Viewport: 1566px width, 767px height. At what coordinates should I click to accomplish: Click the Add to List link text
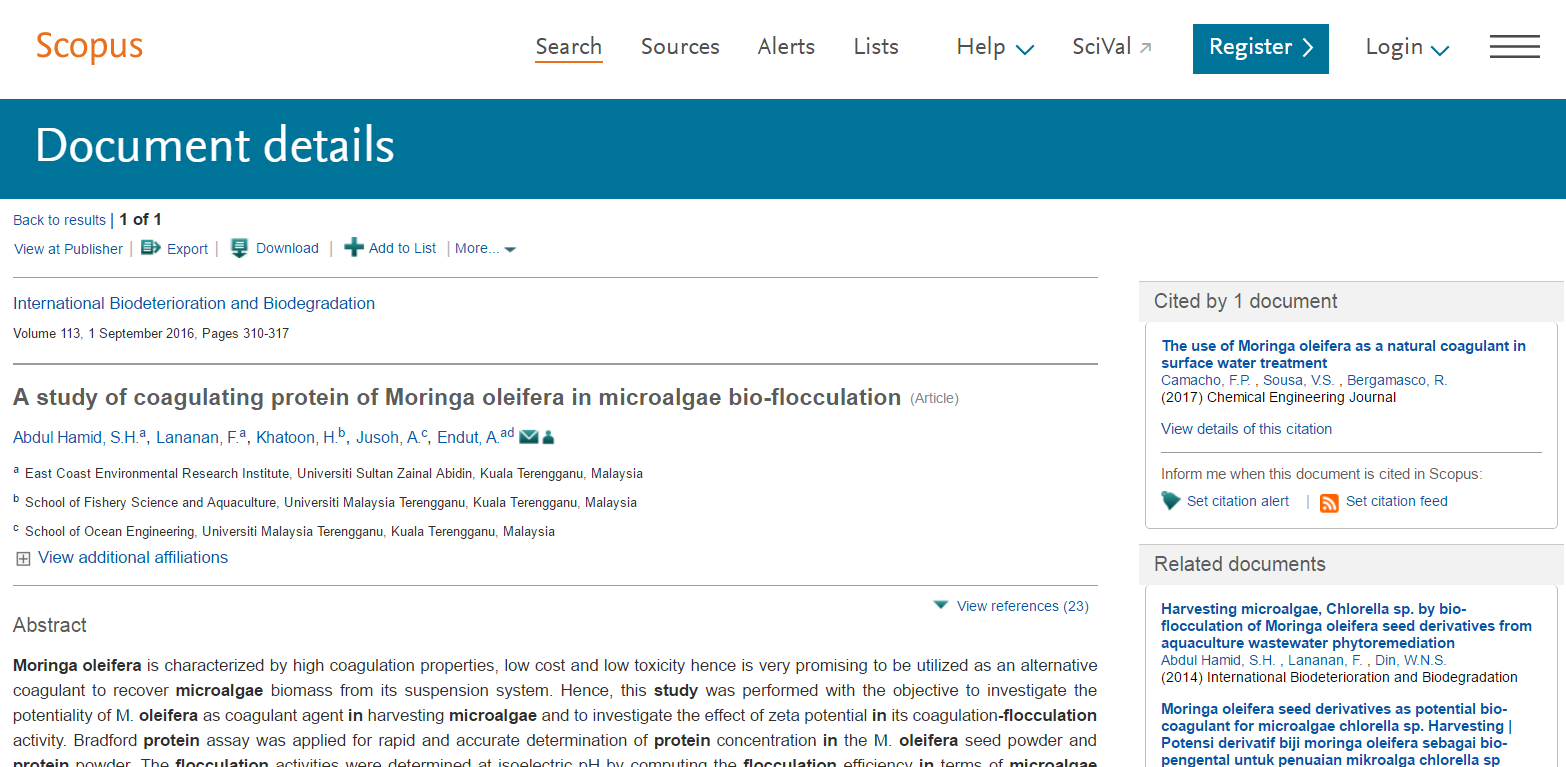coord(403,248)
